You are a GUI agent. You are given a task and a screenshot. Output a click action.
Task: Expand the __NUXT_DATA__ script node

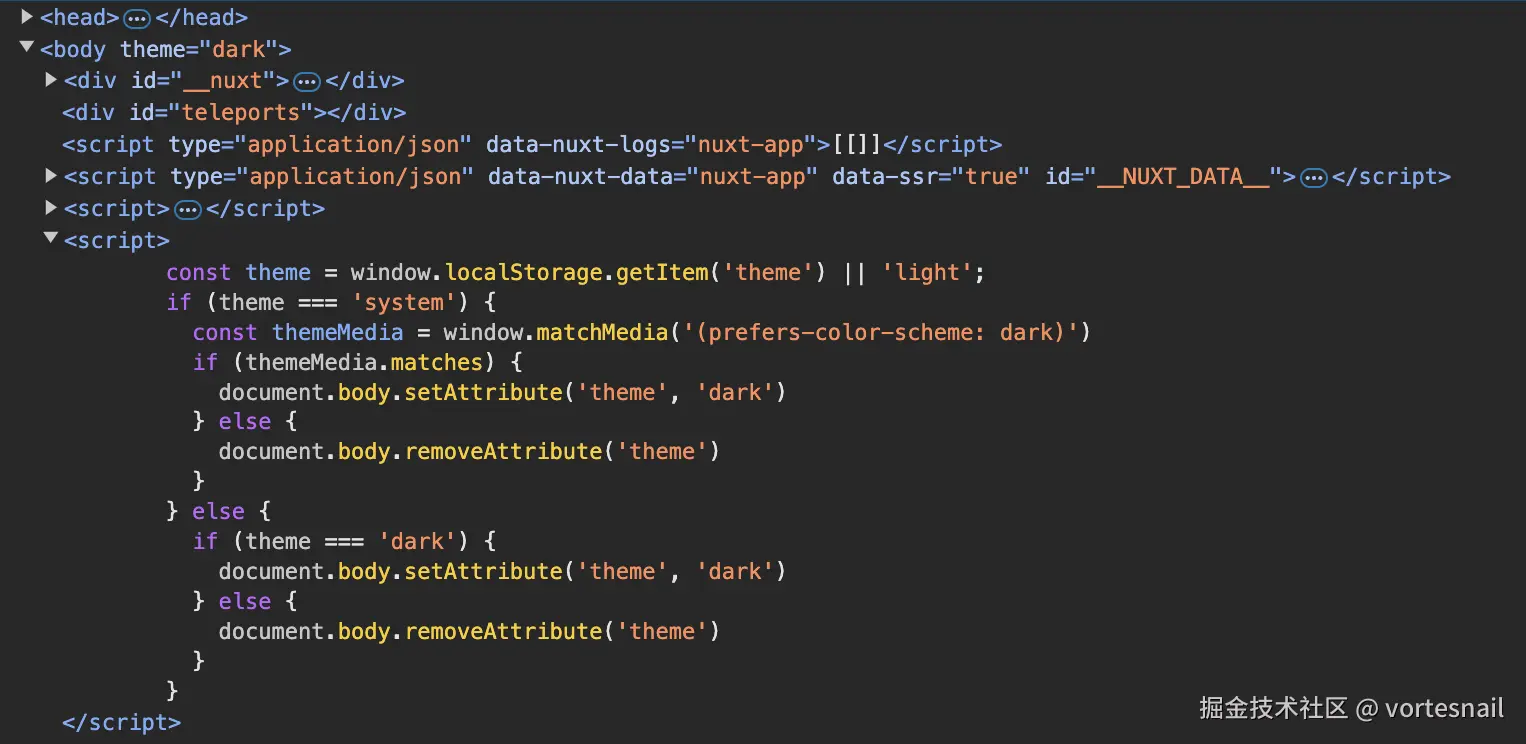tap(51, 176)
